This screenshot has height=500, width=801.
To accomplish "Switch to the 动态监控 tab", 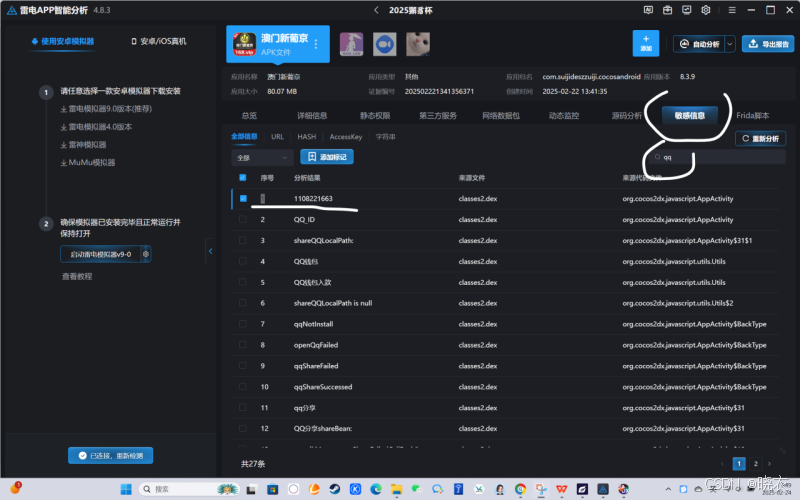I will 564,115.
